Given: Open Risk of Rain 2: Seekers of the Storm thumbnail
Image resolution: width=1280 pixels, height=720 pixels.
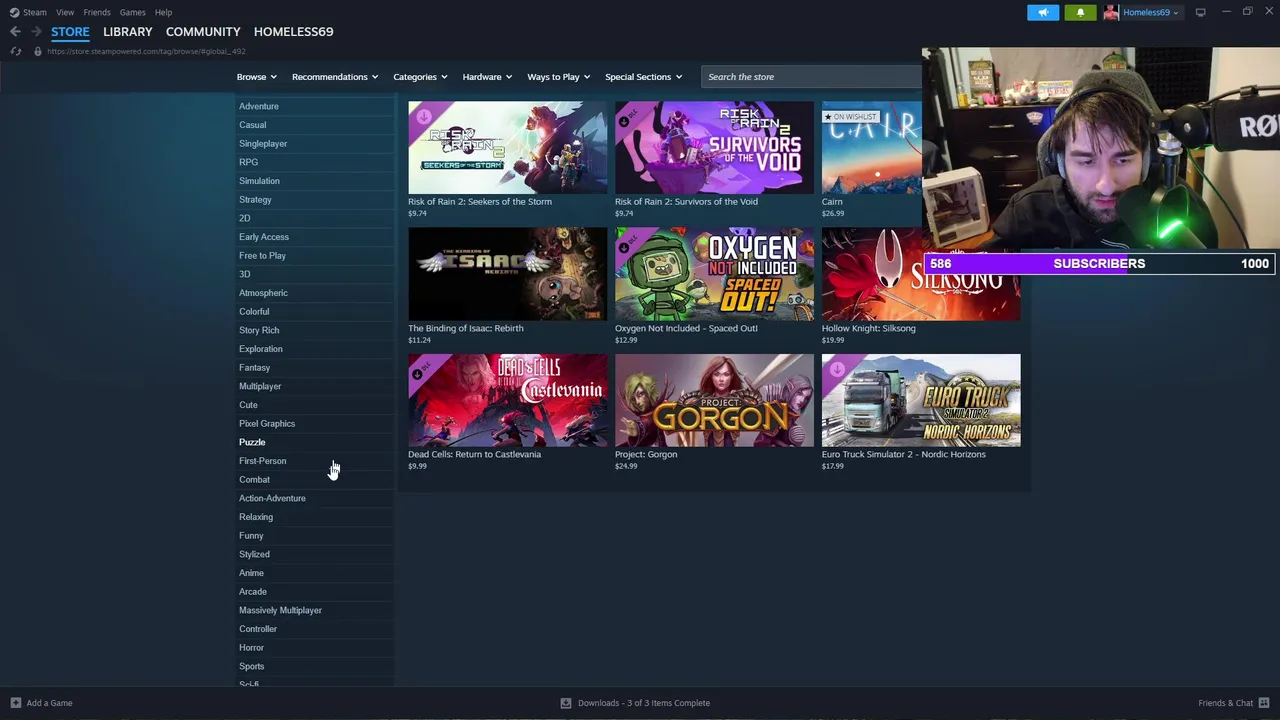Looking at the screenshot, I should [x=507, y=147].
